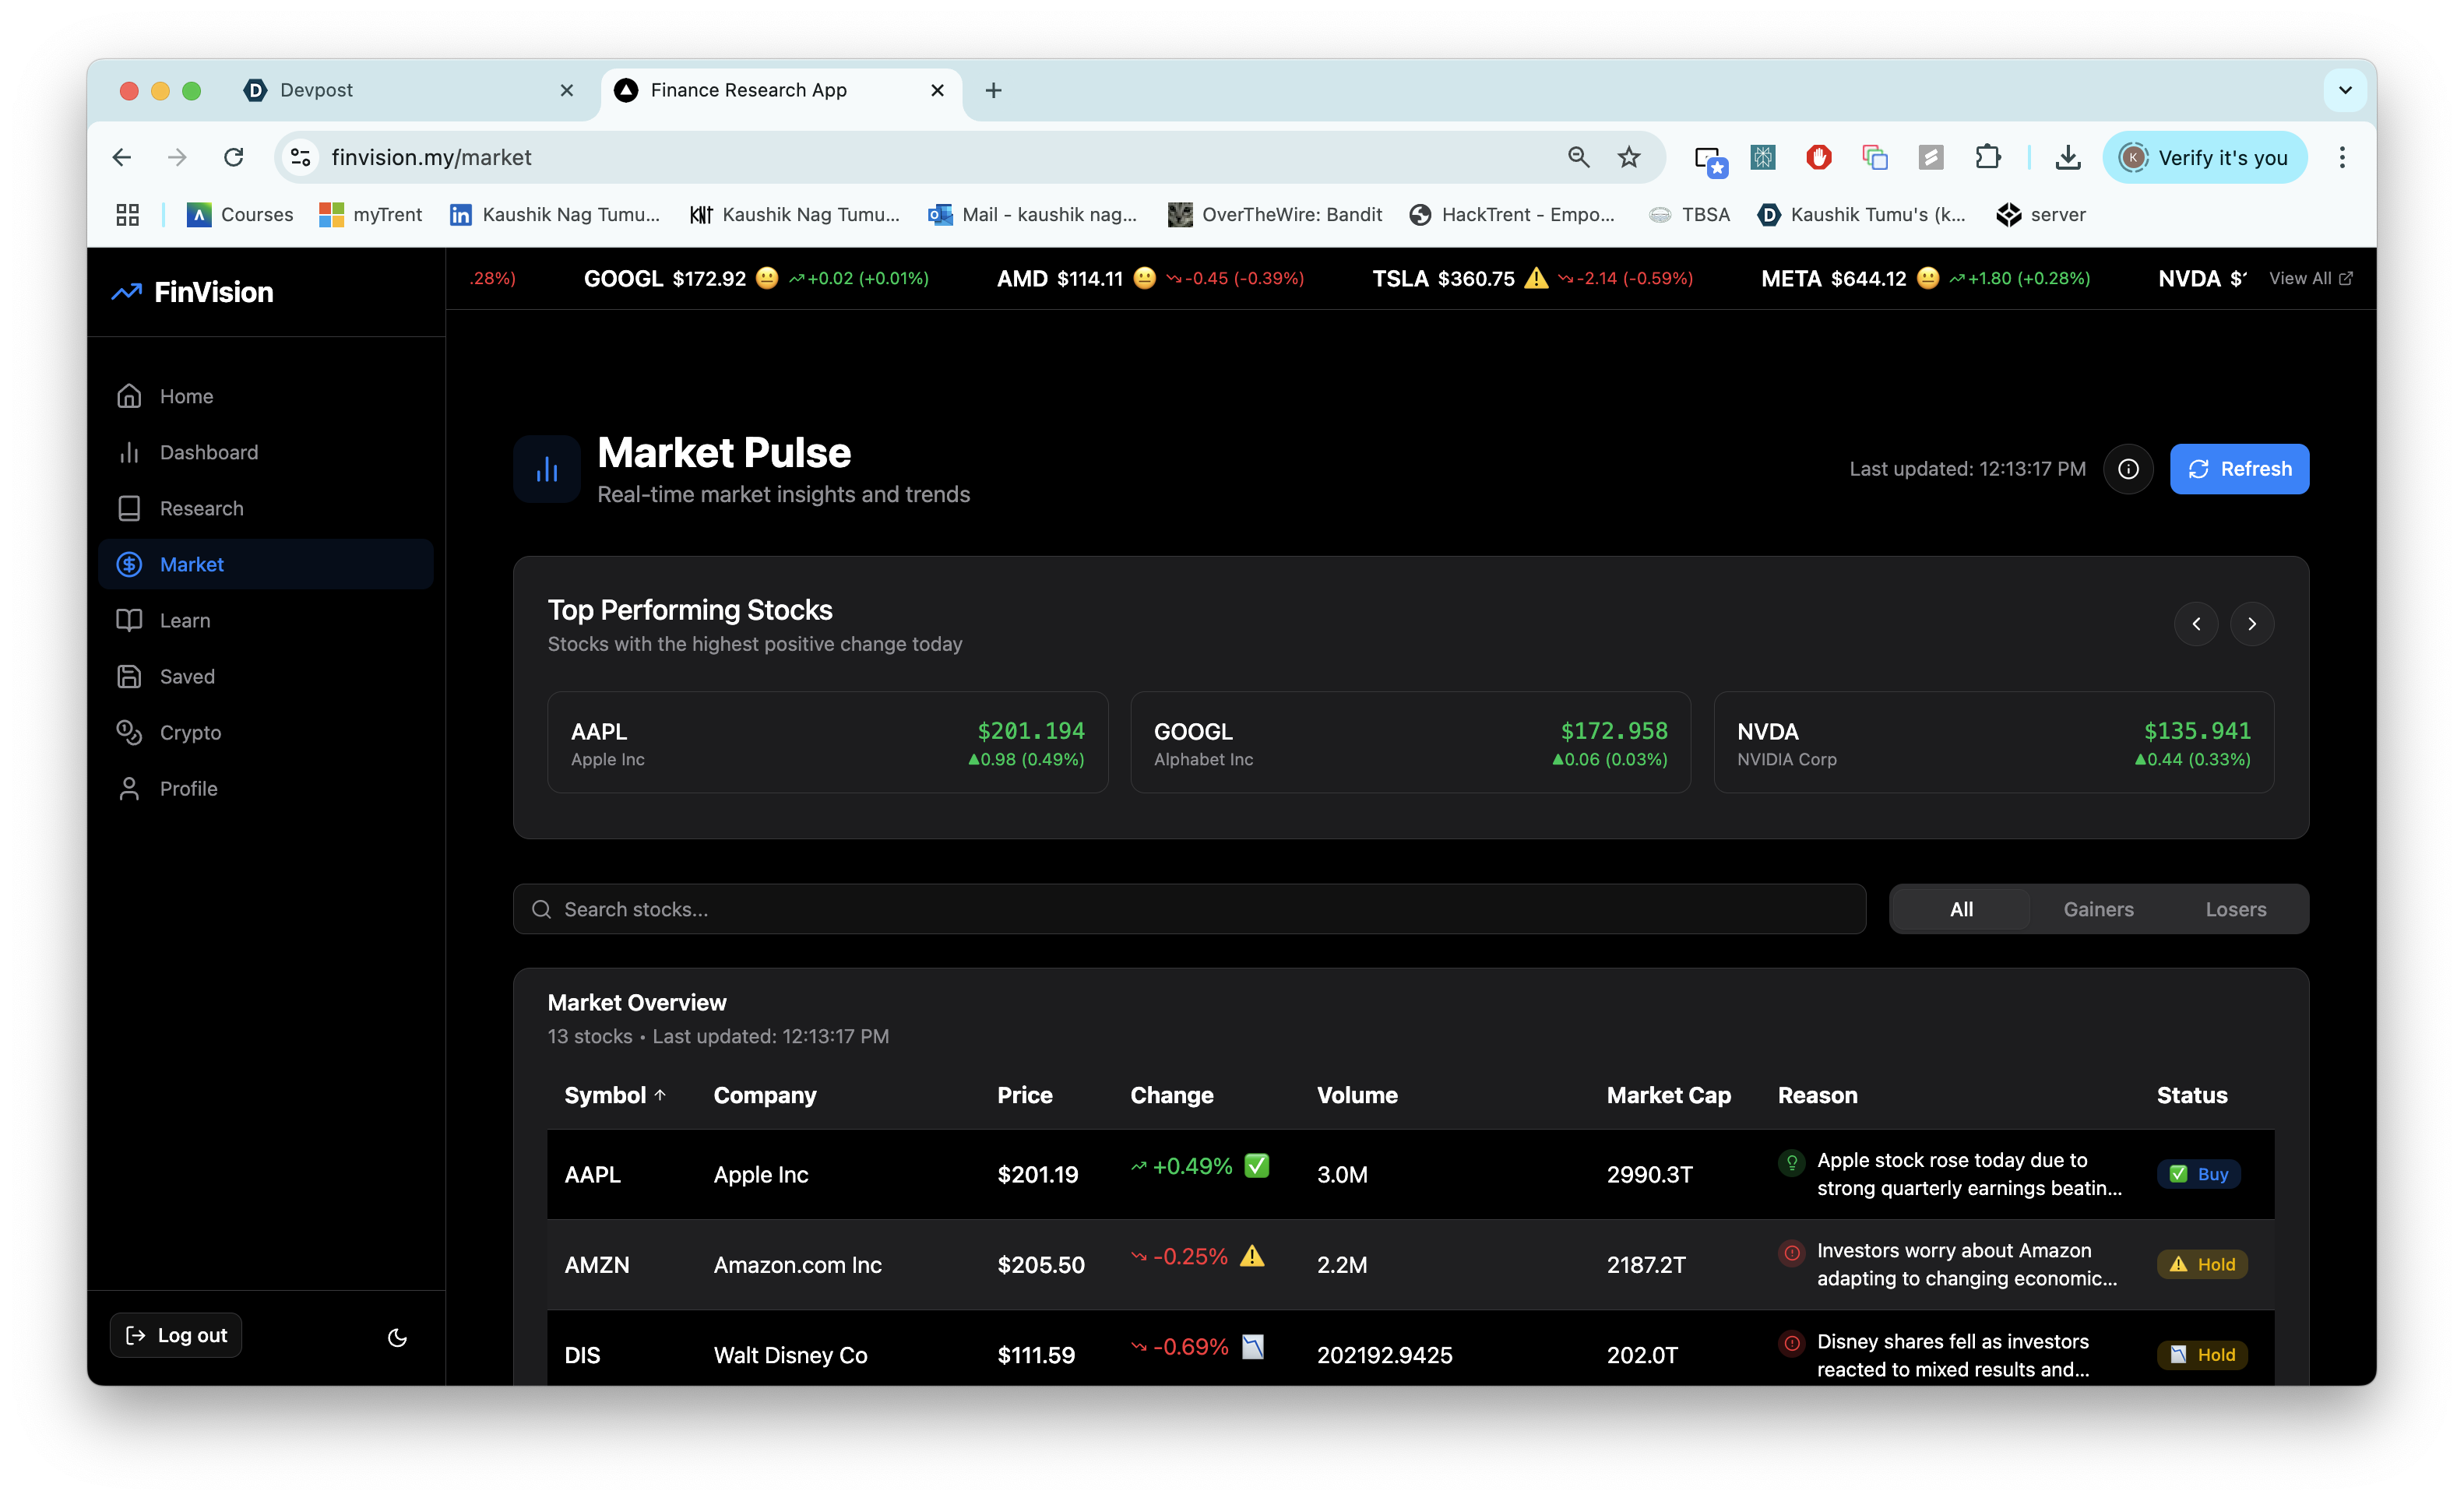This screenshot has width=2464, height=1501.
Task: Toggle dark mode moon icon
Action: pos(397,1337)
